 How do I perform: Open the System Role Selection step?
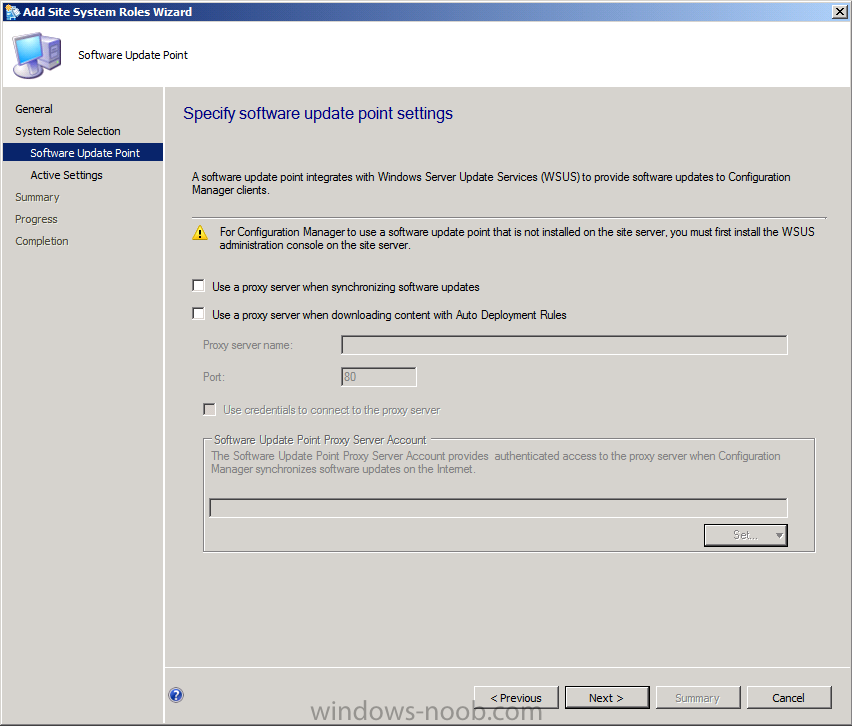pyautogui.click(x=67, y=131)
